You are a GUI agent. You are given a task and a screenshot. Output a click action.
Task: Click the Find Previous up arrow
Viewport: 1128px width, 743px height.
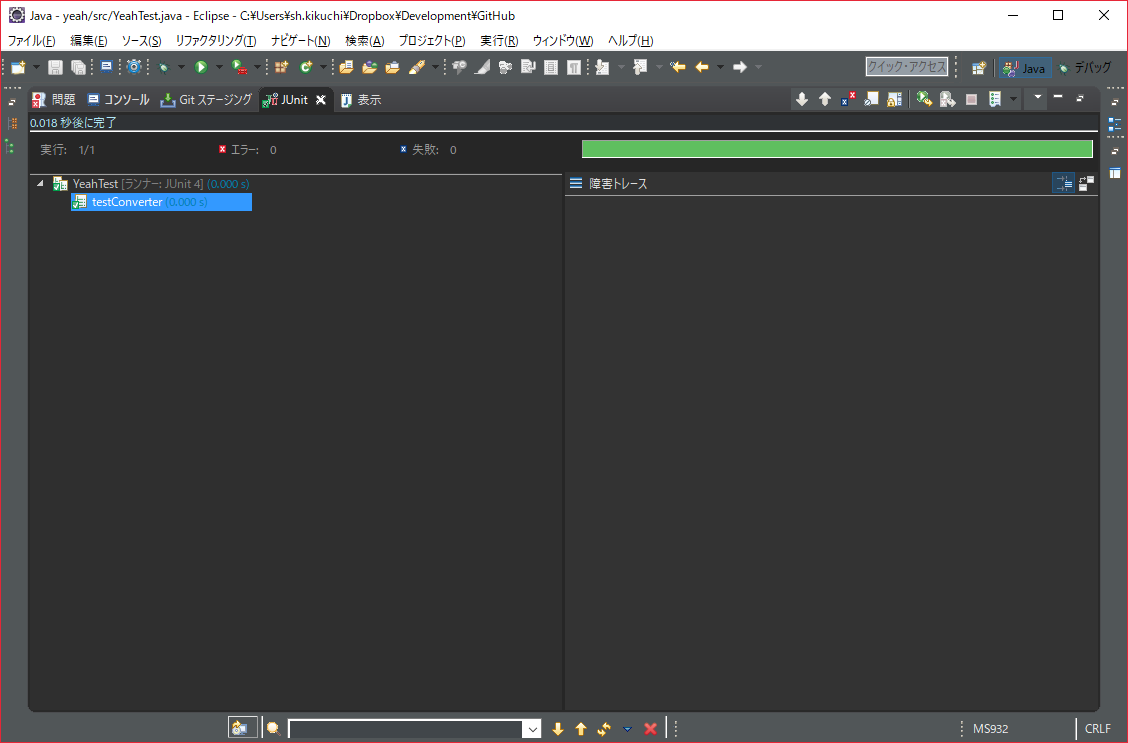pyautogui.click(x=581, y=729)
